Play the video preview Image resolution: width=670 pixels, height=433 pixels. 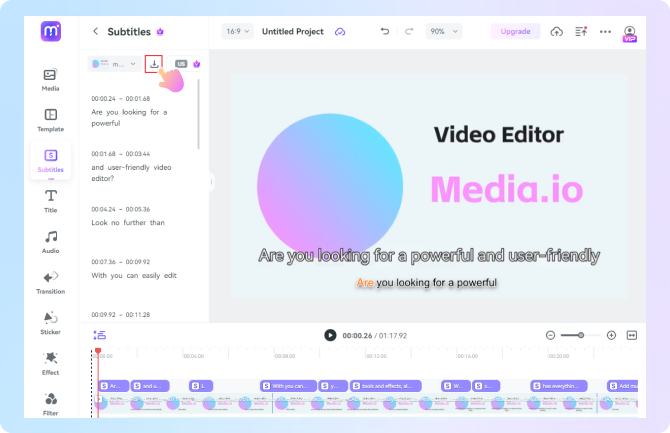pyautogui.click(x=330, y=335)
